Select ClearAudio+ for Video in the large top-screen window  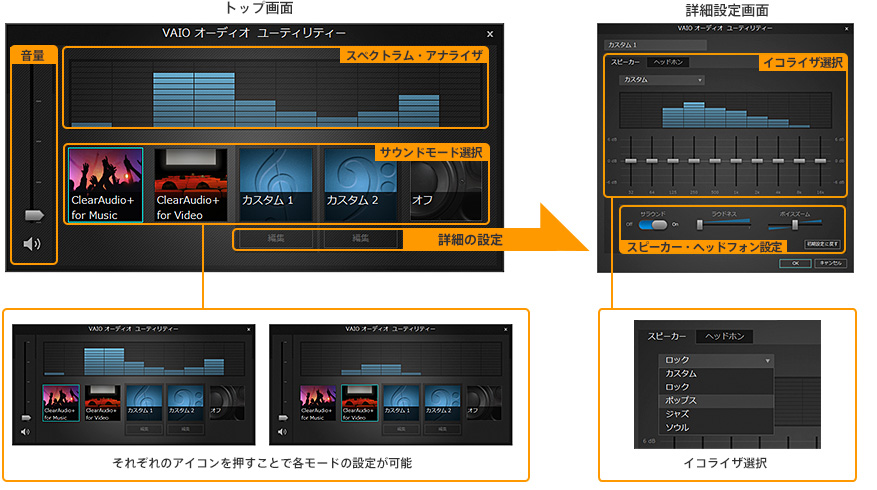pos(191,185)
